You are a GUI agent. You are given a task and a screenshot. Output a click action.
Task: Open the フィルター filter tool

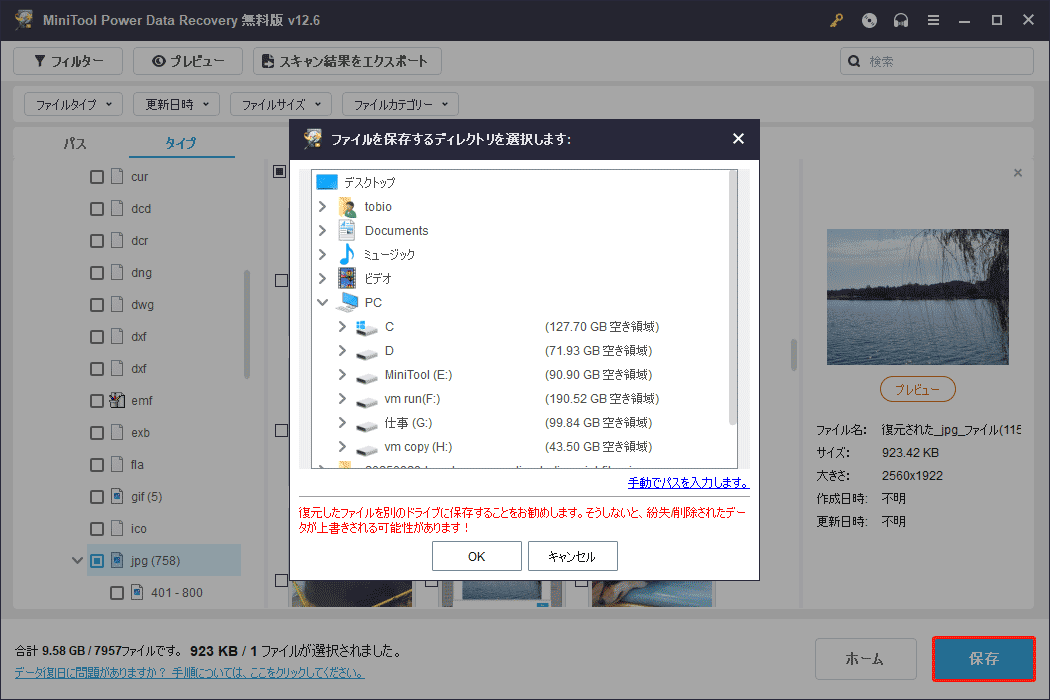tap(67, 61)
